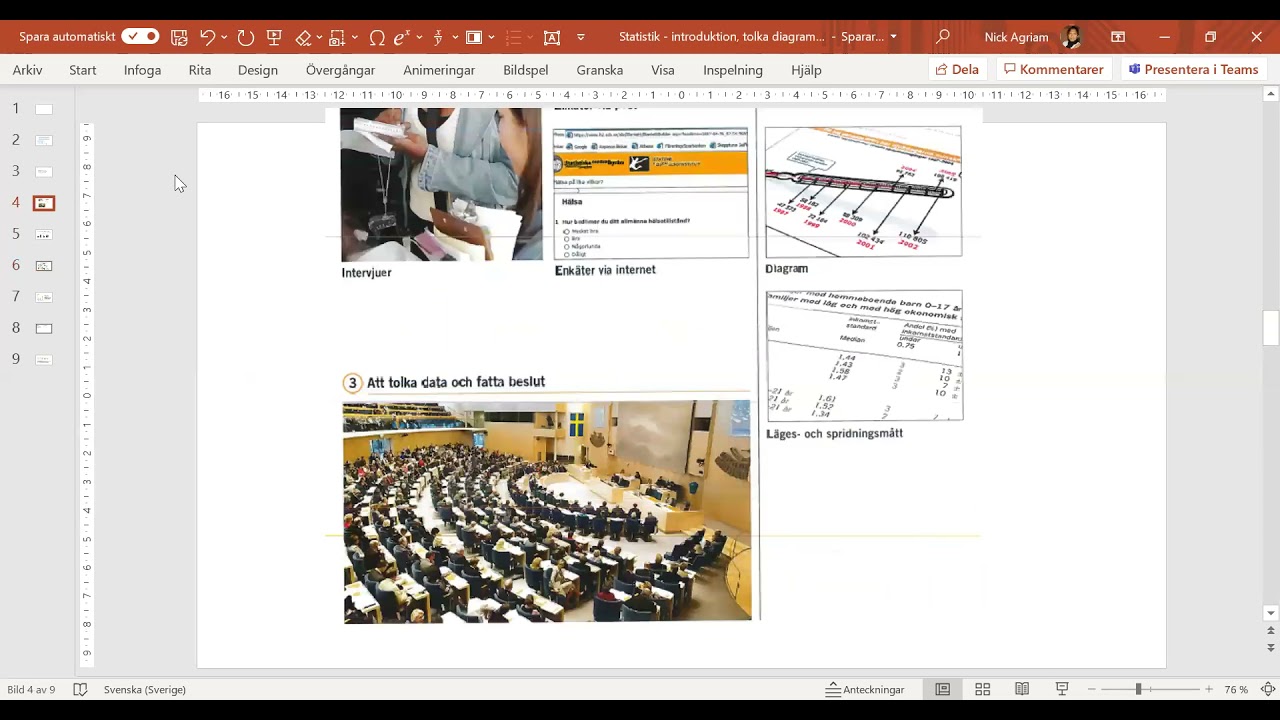Click the slide layout icon
Image resolution: width=1280 pixels, height=720 pixels.
click(x=474, y=37)
